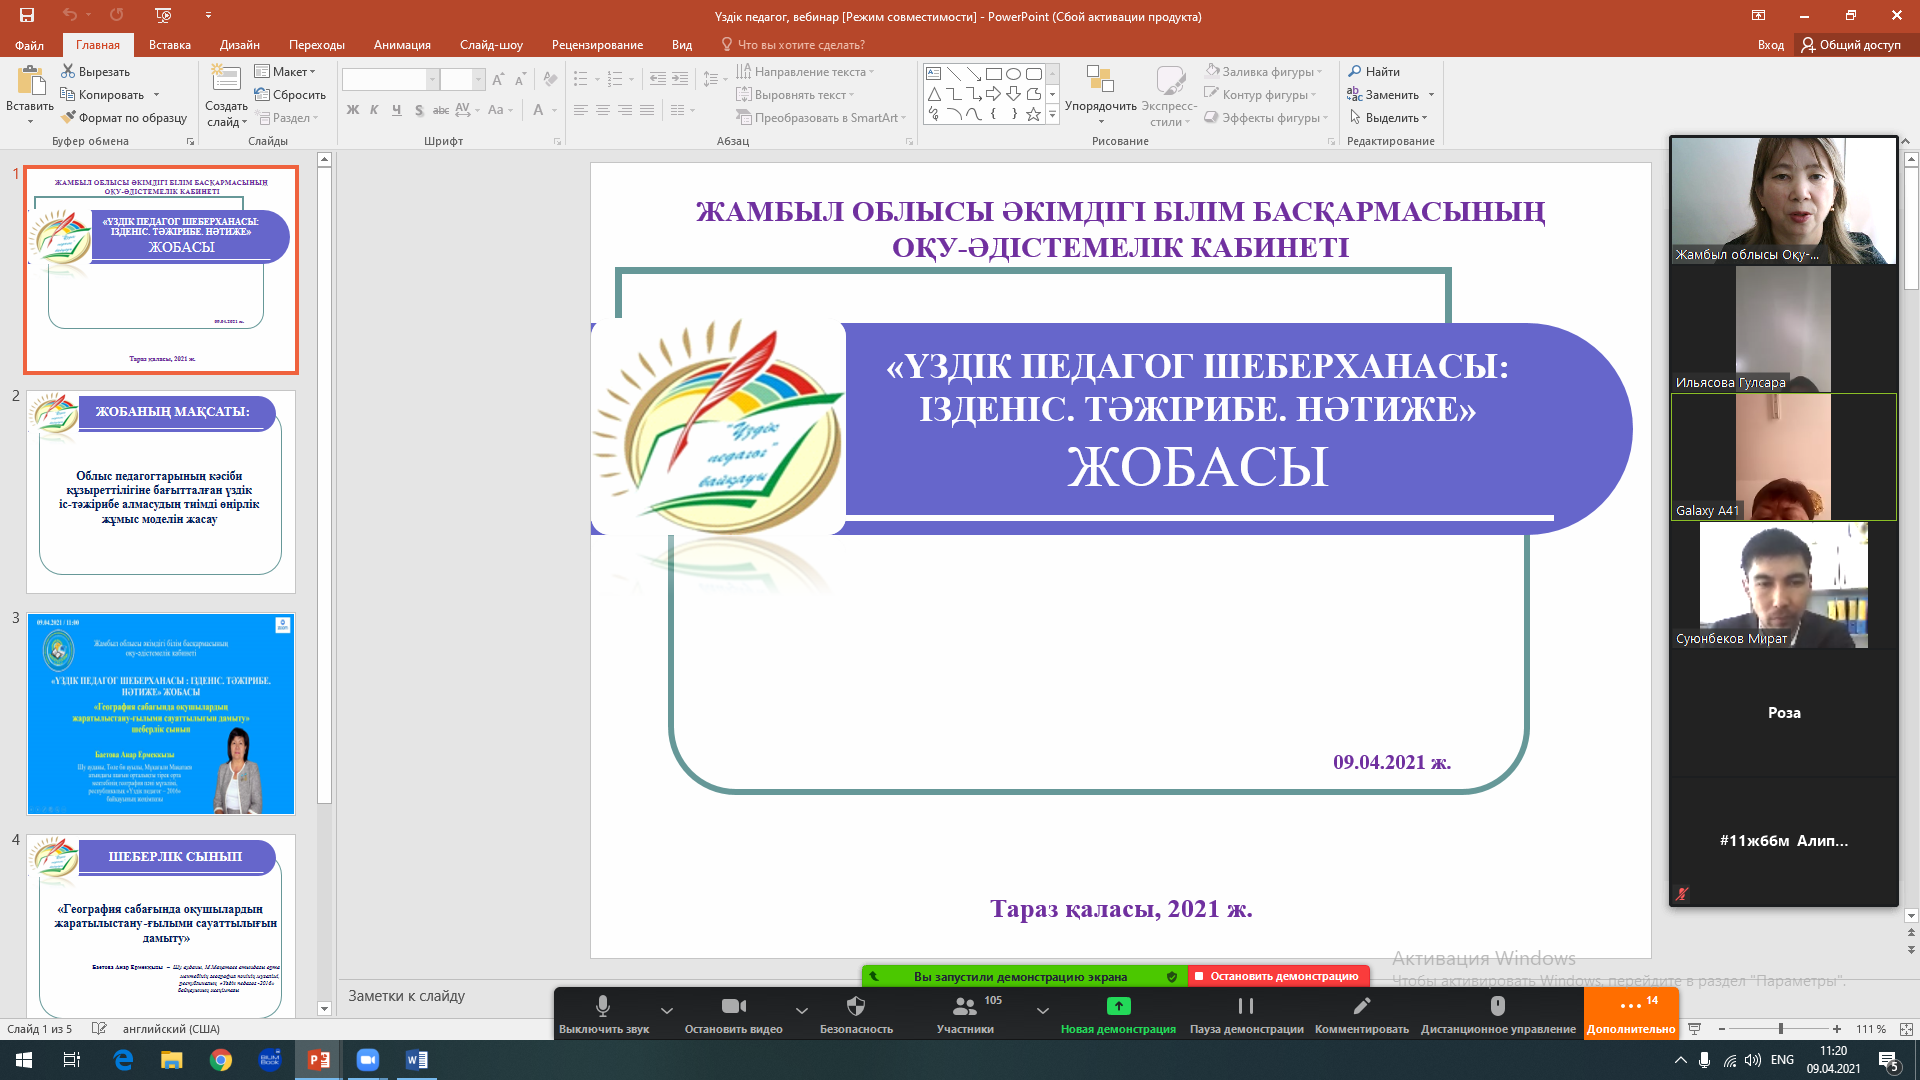
Task: Toggle text shadow (S) formatting
Action: click(x=418, y=110)
